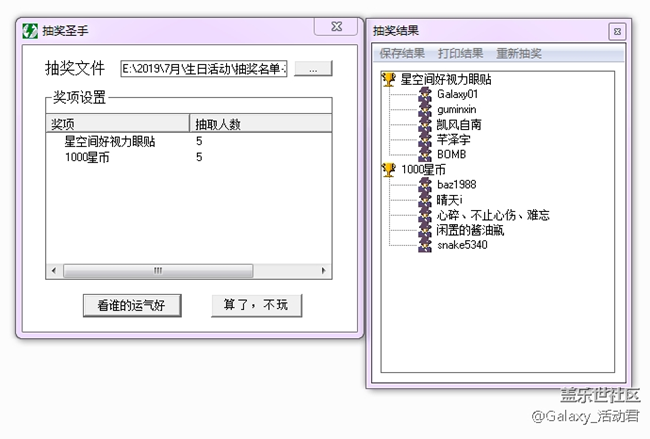
Task: Select 星空间好视力眼贴 node in result tree
Action: click(446, 79)
